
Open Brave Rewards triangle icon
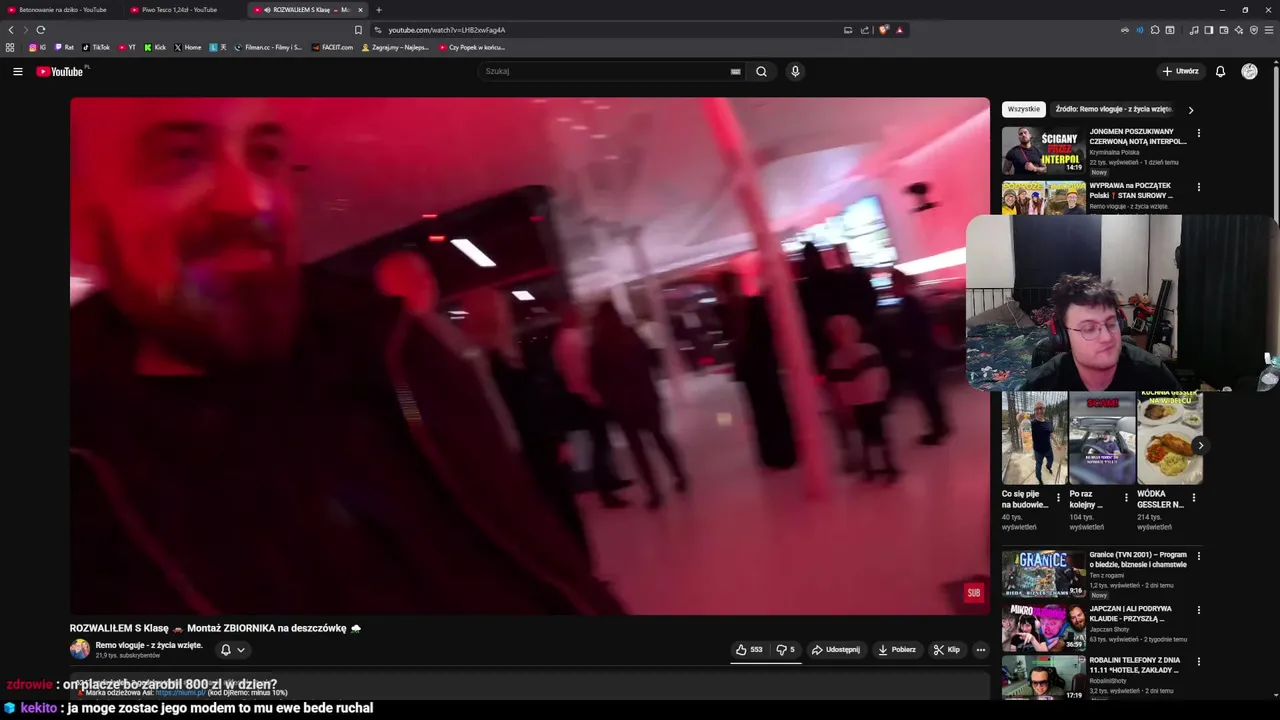(x=899, y=30)
